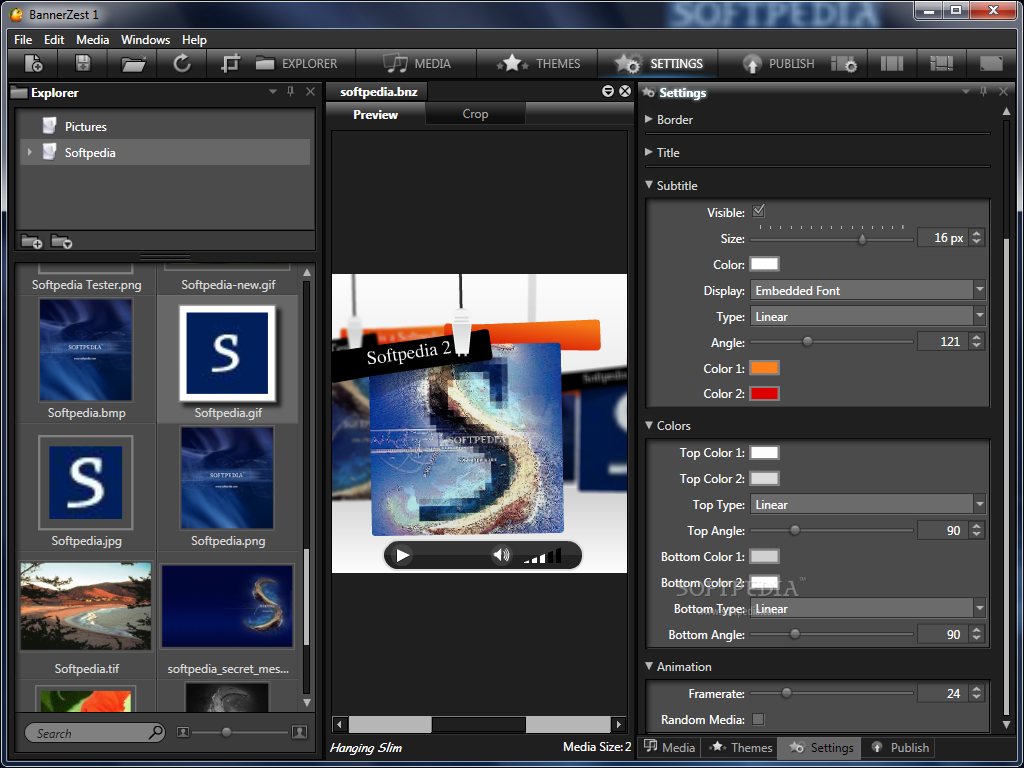This screenshot has width=1024, height=768.
Task: Open the Subtitle Type dropdown
Action: [x=867, y=316]
